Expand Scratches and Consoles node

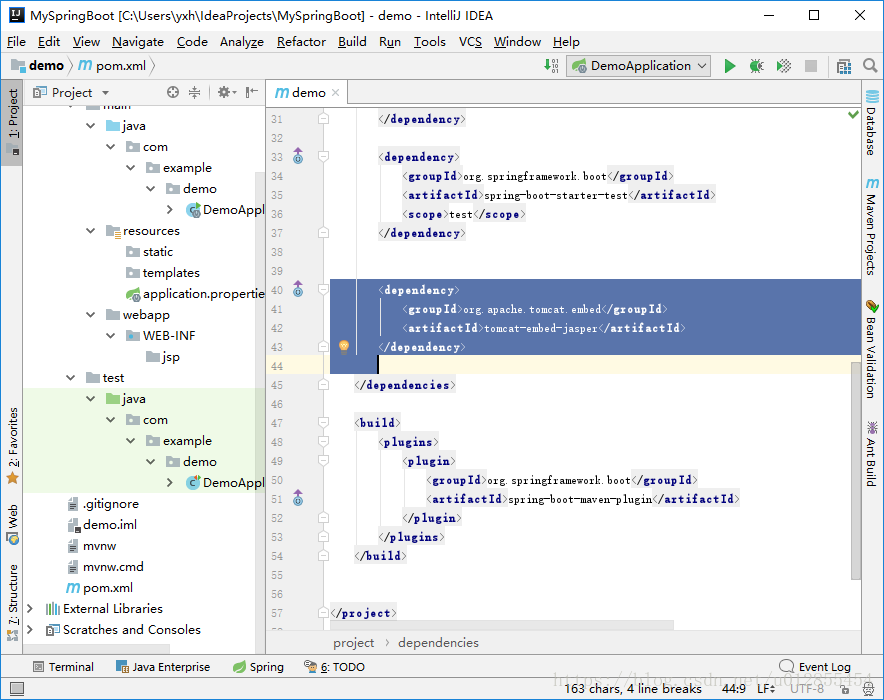click(x=30, y=630)
